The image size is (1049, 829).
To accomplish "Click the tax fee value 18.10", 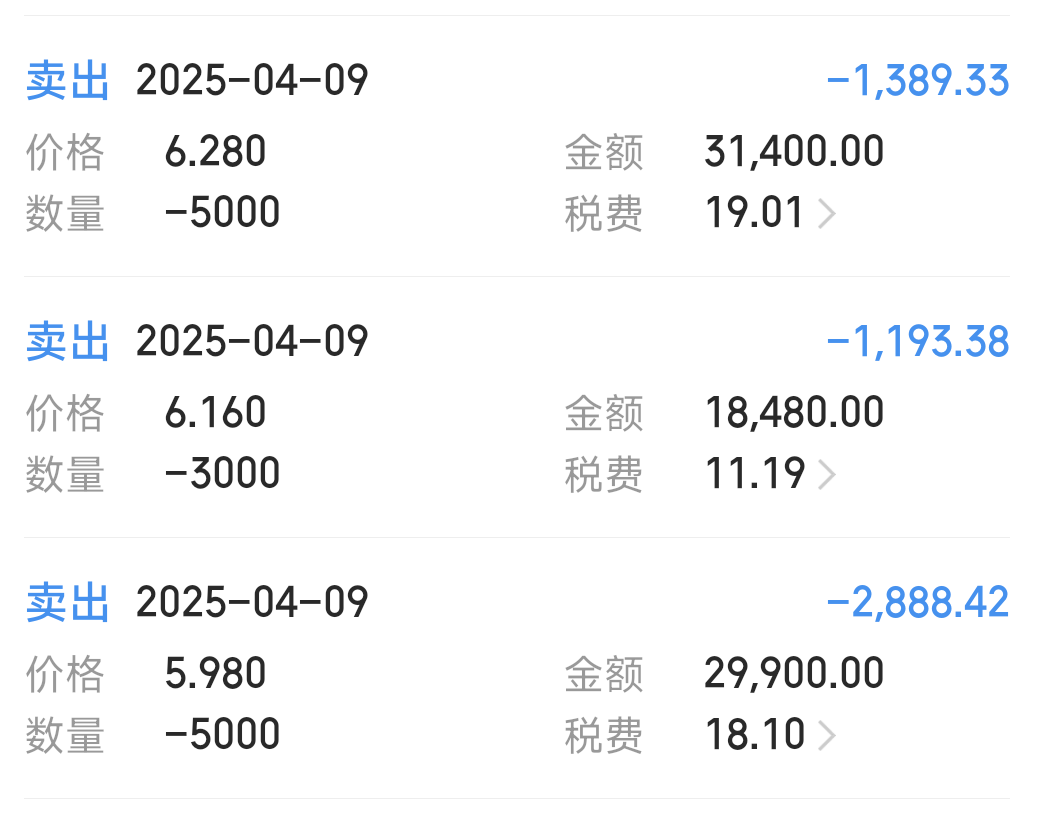I will tap(755, 735).
